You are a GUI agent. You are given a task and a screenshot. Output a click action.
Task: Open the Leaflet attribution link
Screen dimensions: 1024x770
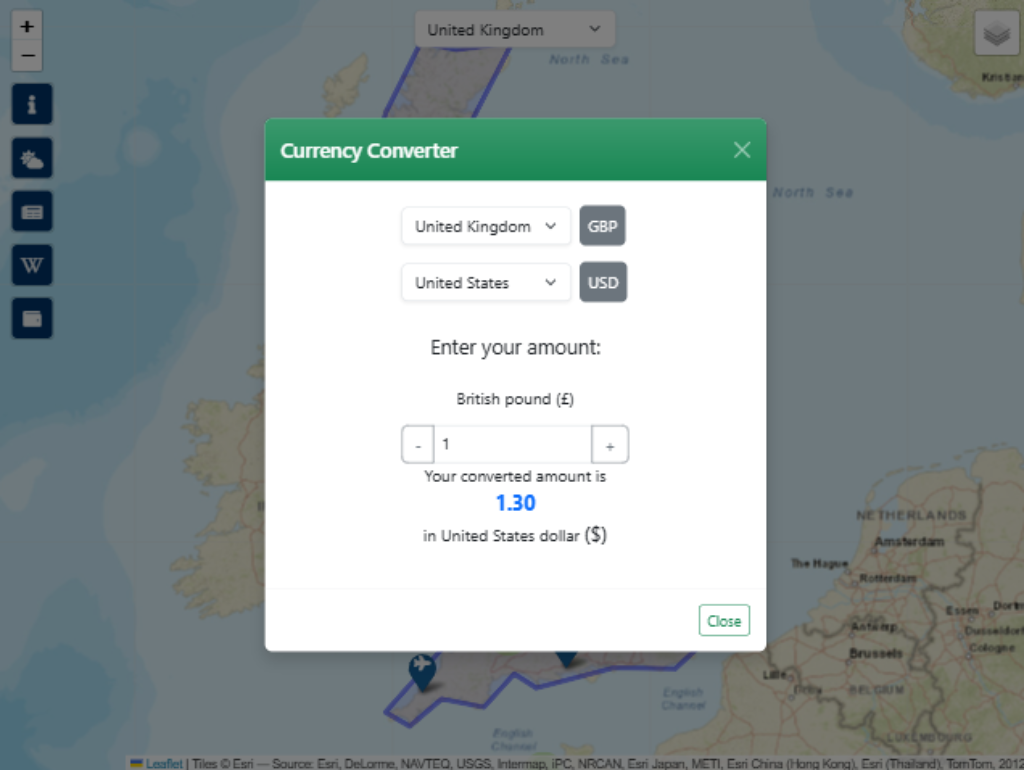(163, 763)
